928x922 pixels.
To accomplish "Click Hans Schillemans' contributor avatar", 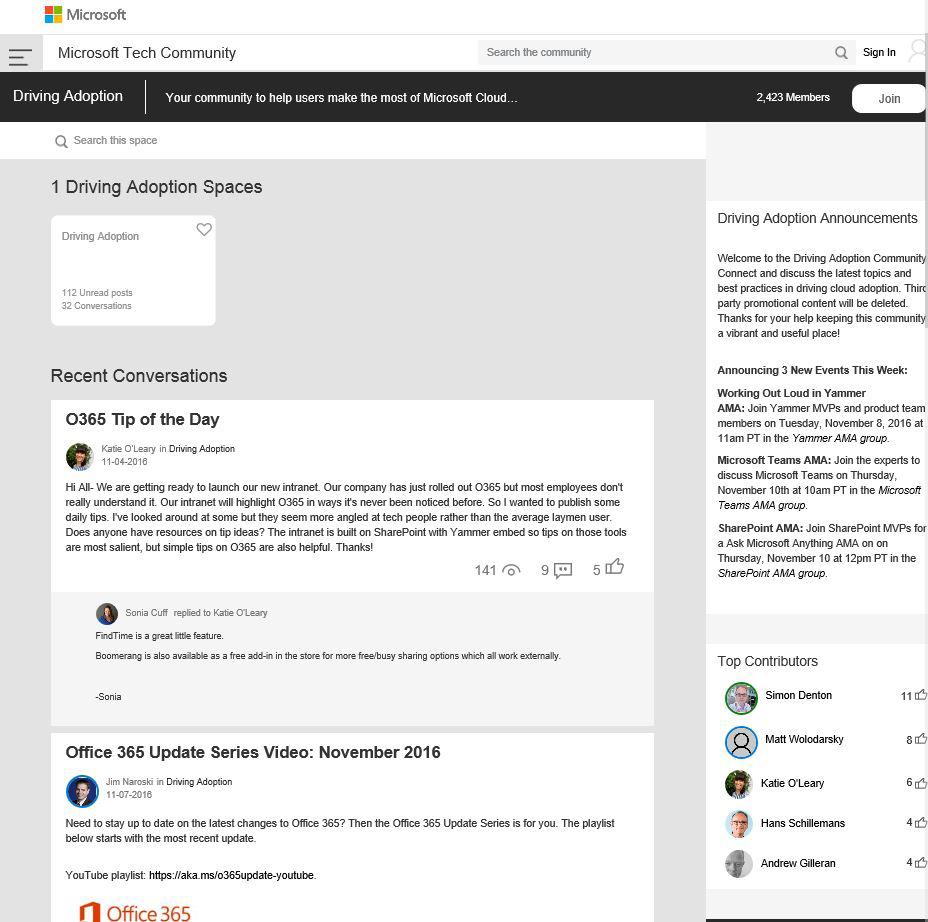I will [738, 824].
